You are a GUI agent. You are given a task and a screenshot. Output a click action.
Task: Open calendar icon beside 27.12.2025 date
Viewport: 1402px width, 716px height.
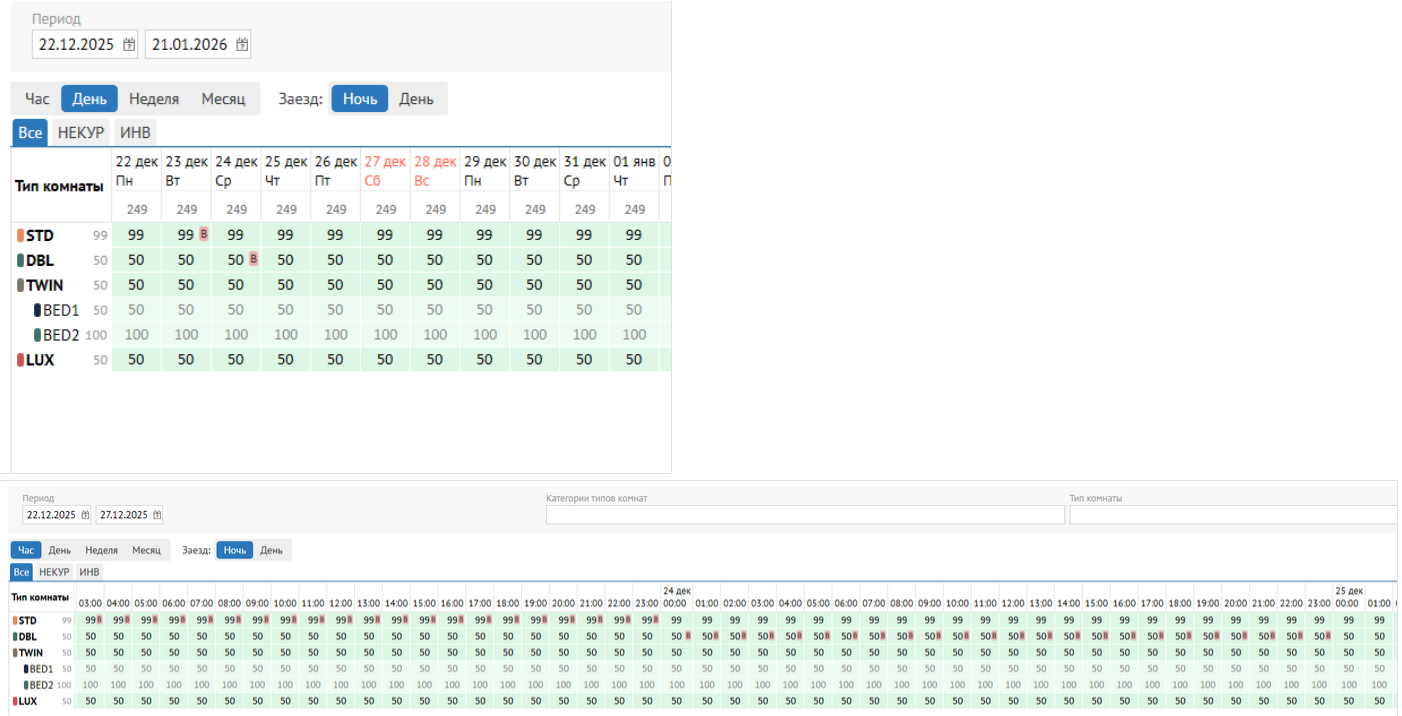pyautogui.click(x=157, y=515)
